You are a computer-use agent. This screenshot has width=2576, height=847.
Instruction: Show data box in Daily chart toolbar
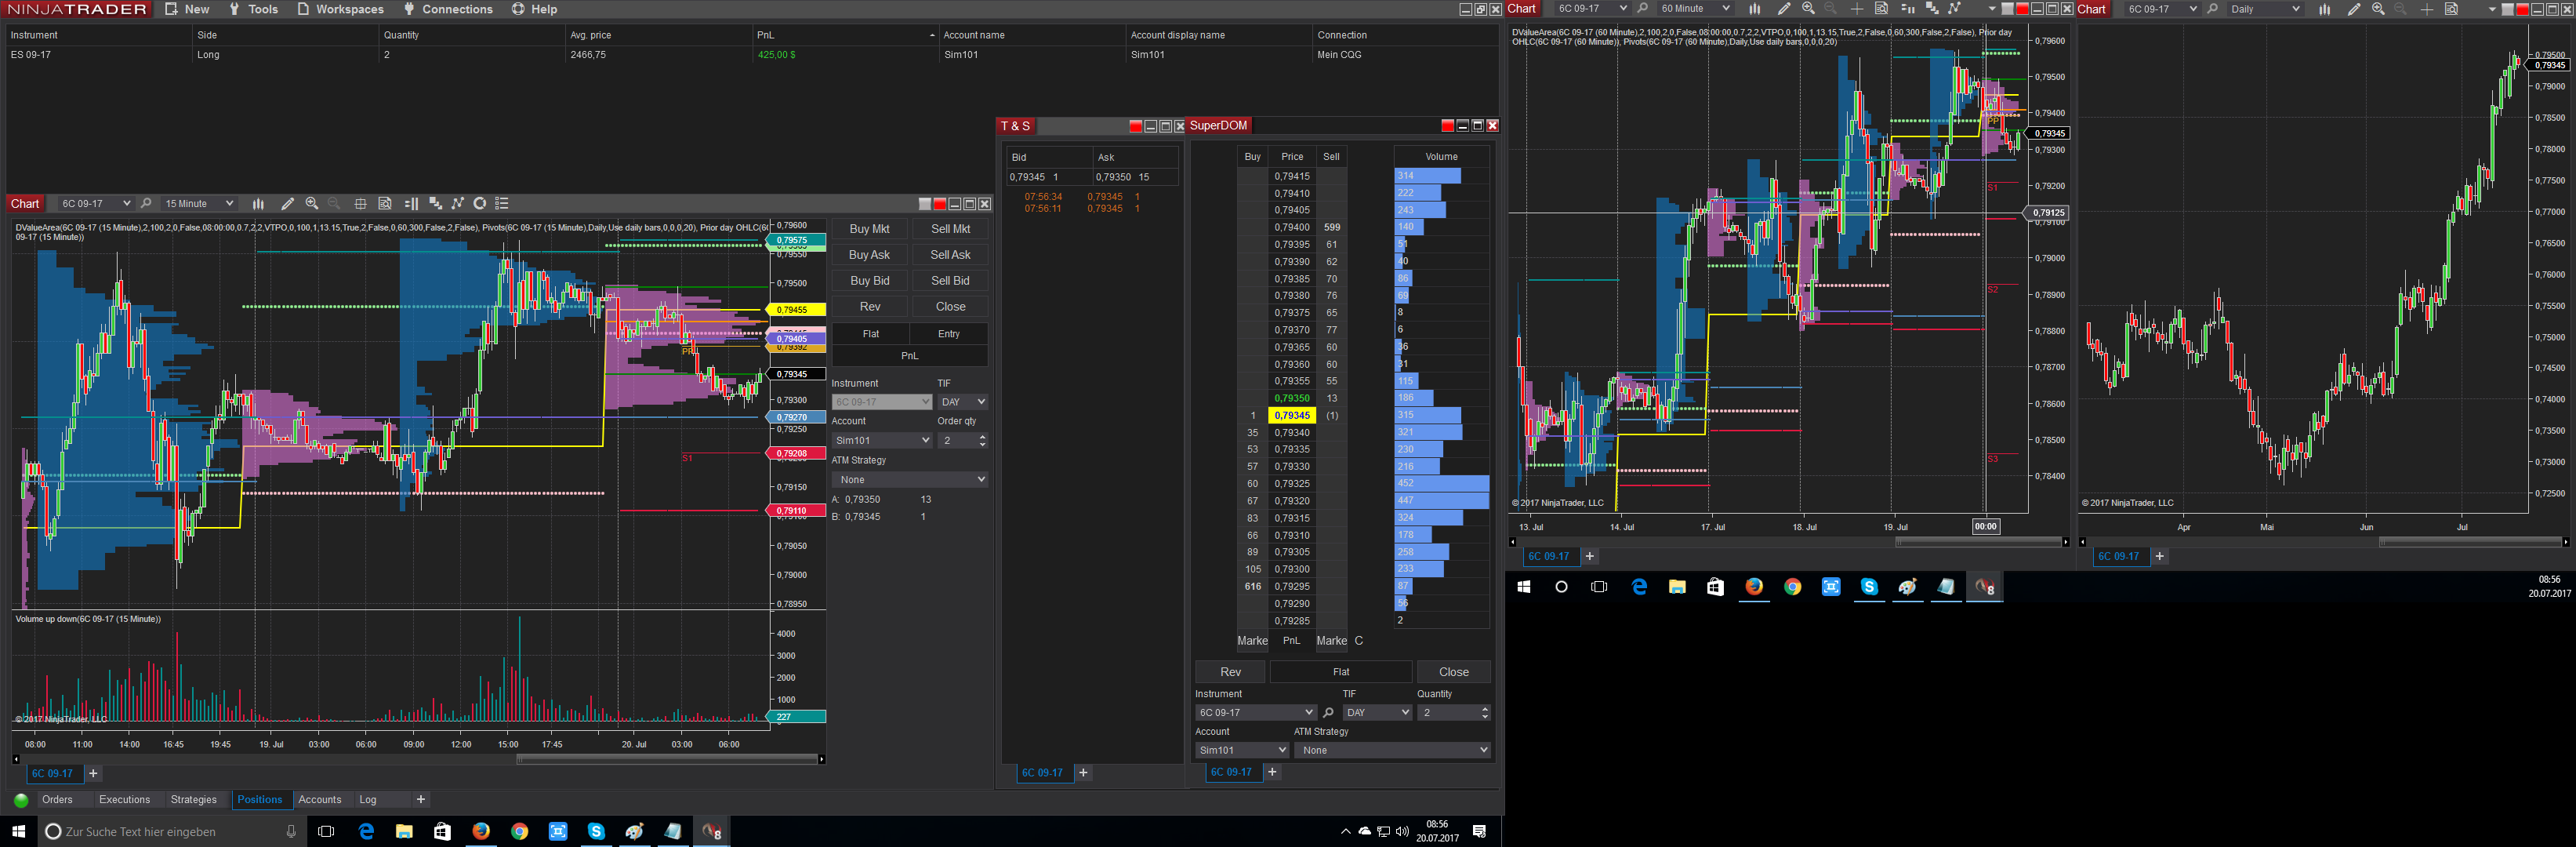[2452, 9]
